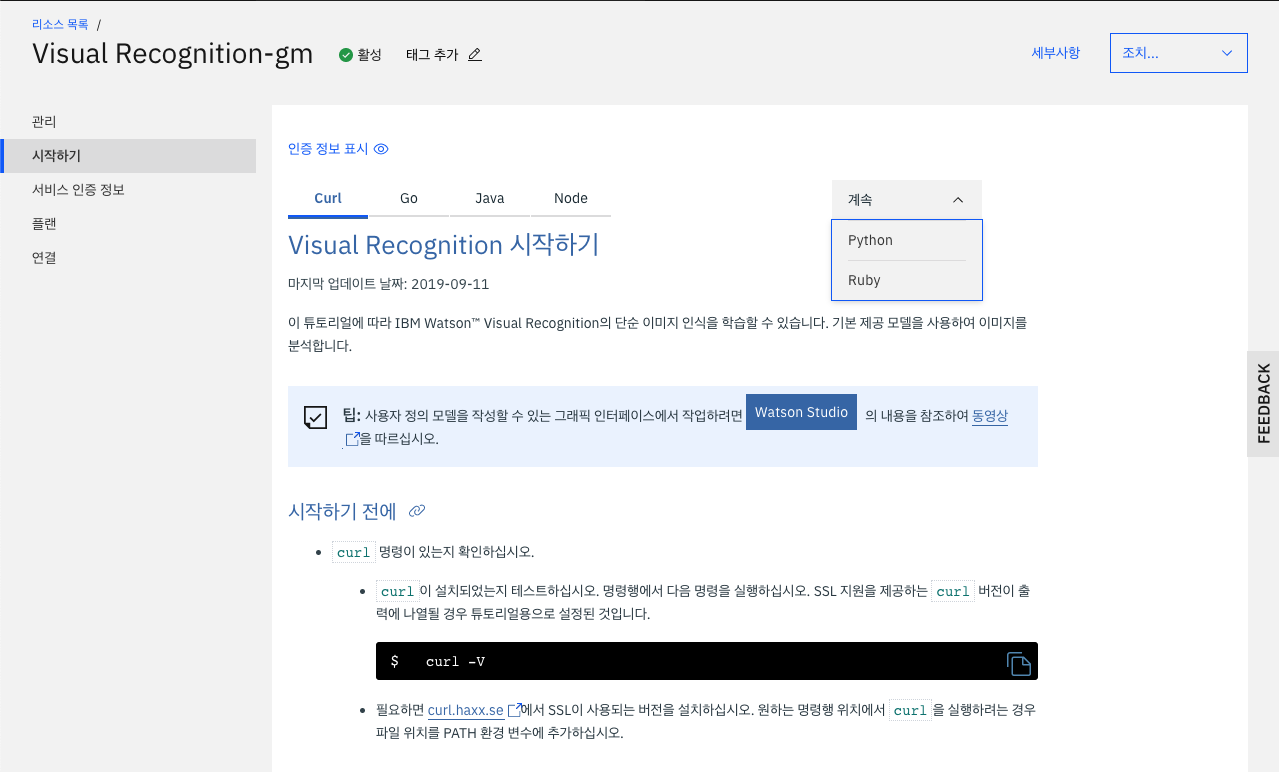1279x772 pixels.
Task: Copy the curl -V command with copy icon
Action: (x=1018, y=663)
